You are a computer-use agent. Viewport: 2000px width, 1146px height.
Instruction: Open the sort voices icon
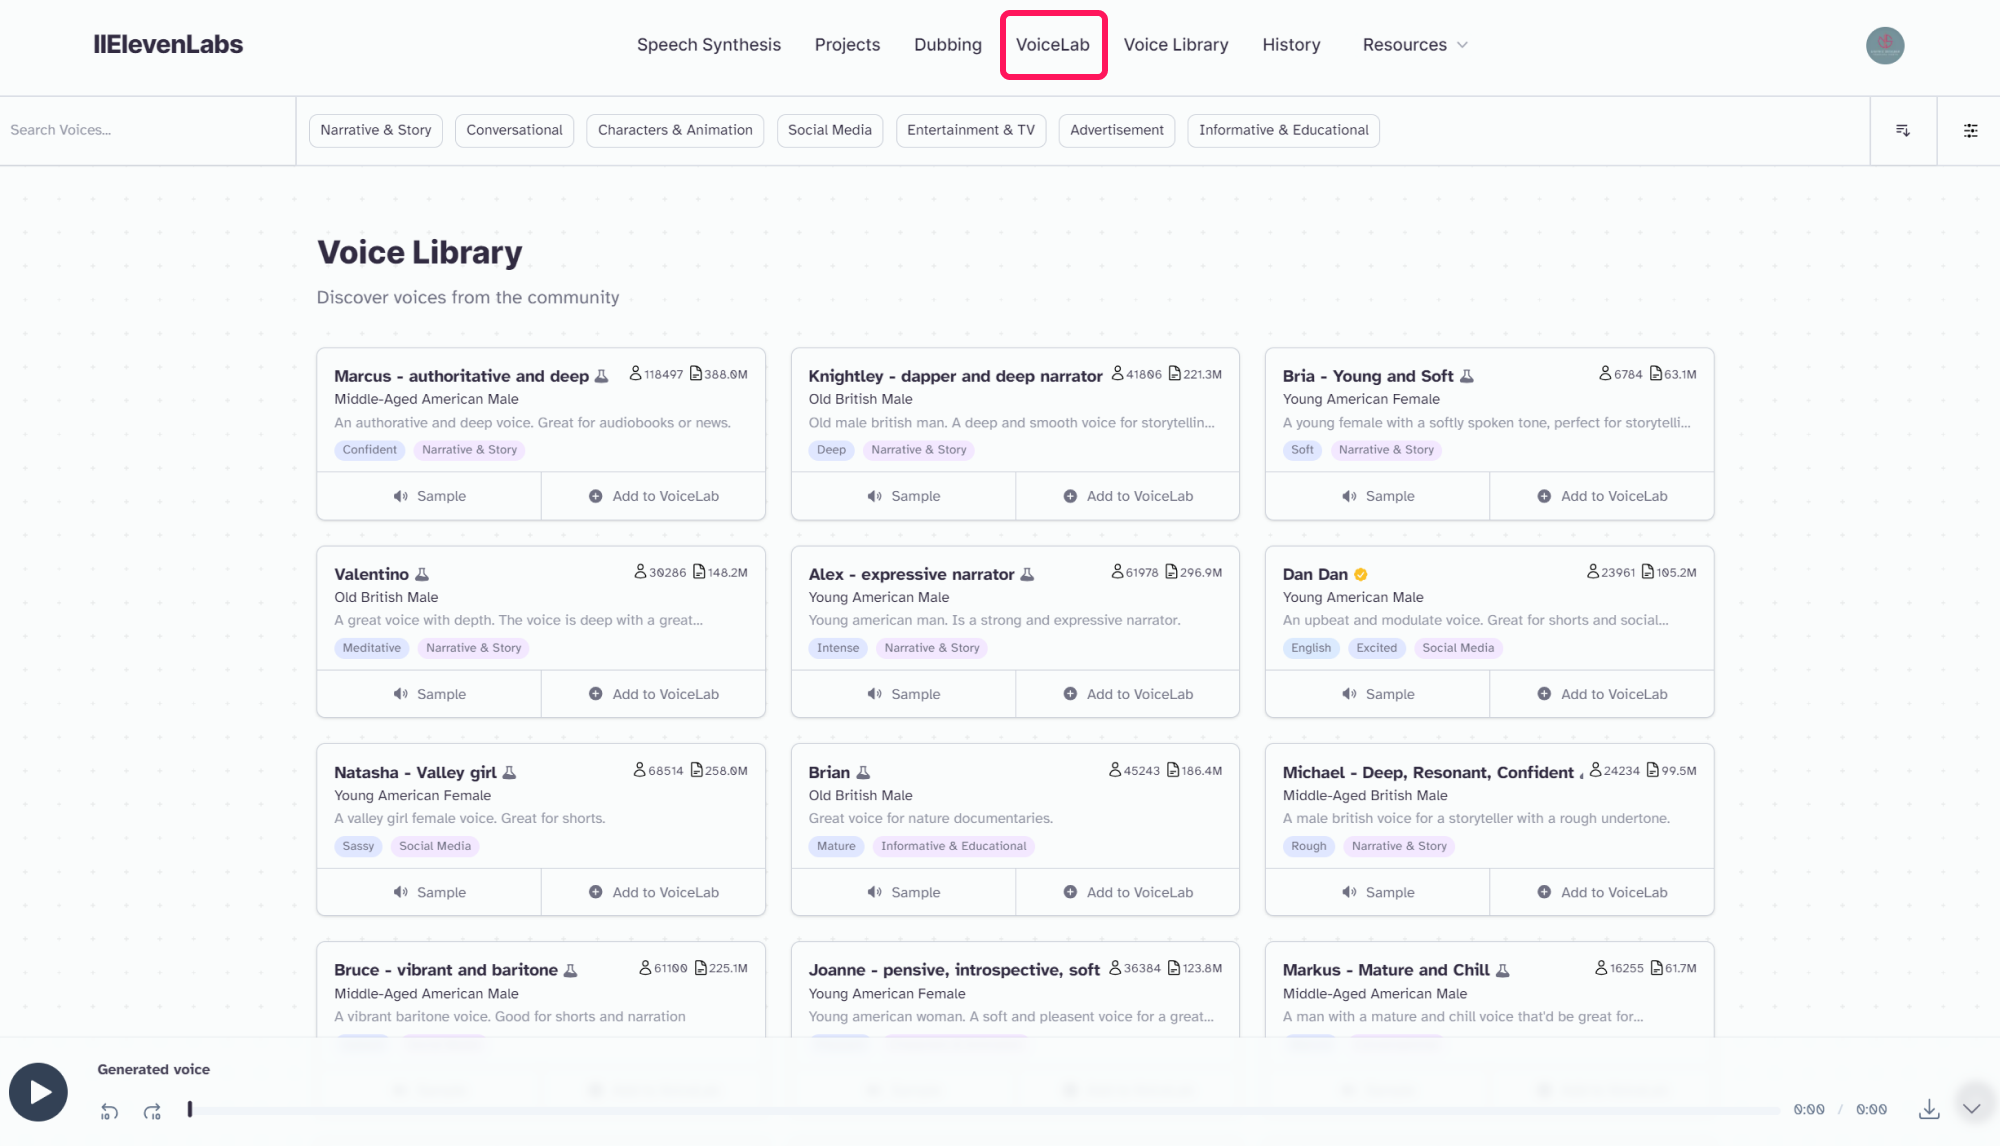(1903, 130)
